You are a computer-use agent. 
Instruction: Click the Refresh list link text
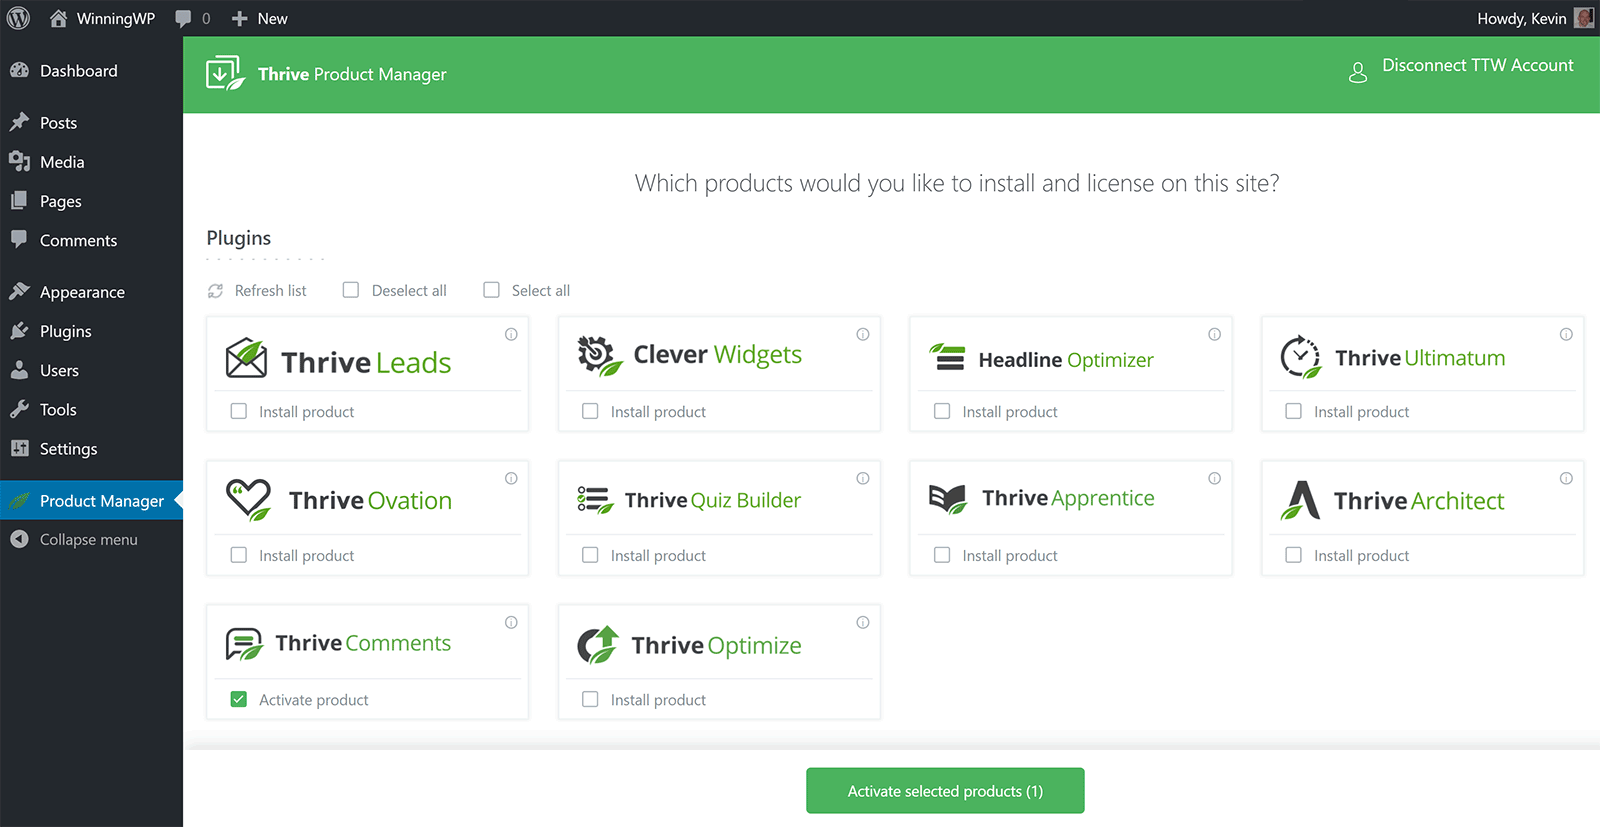[270, 291]
